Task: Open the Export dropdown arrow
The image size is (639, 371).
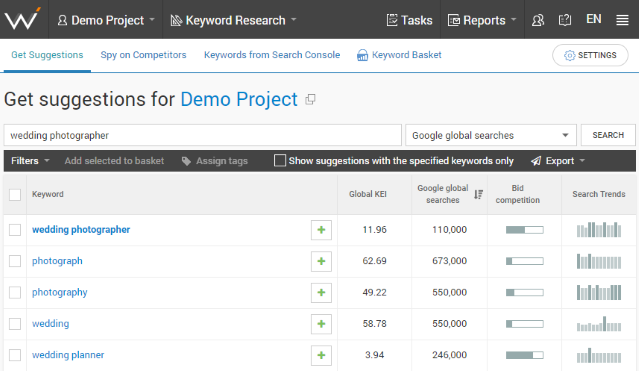Action: [582, 161]
